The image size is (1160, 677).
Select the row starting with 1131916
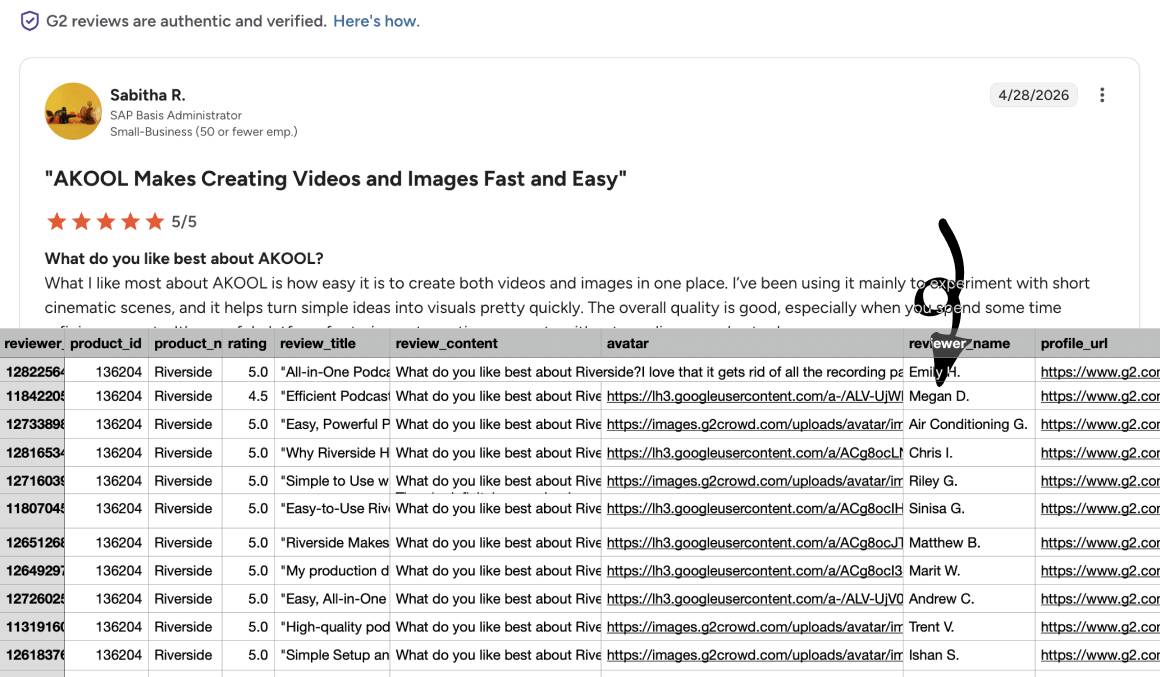point(33,627)
